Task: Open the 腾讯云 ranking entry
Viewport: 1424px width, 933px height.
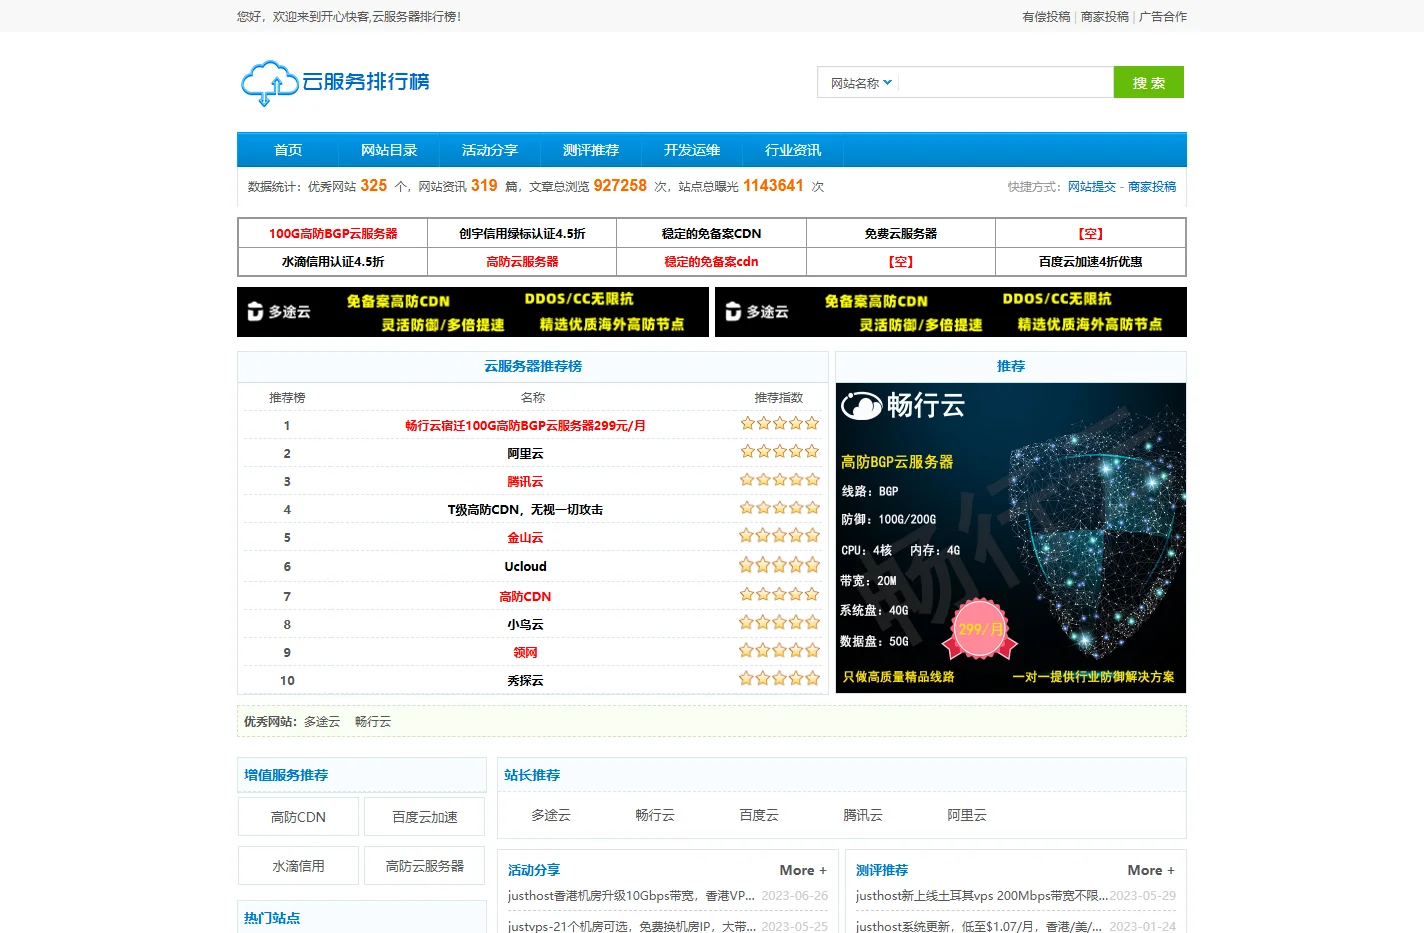Action: (x=525, y=481)
